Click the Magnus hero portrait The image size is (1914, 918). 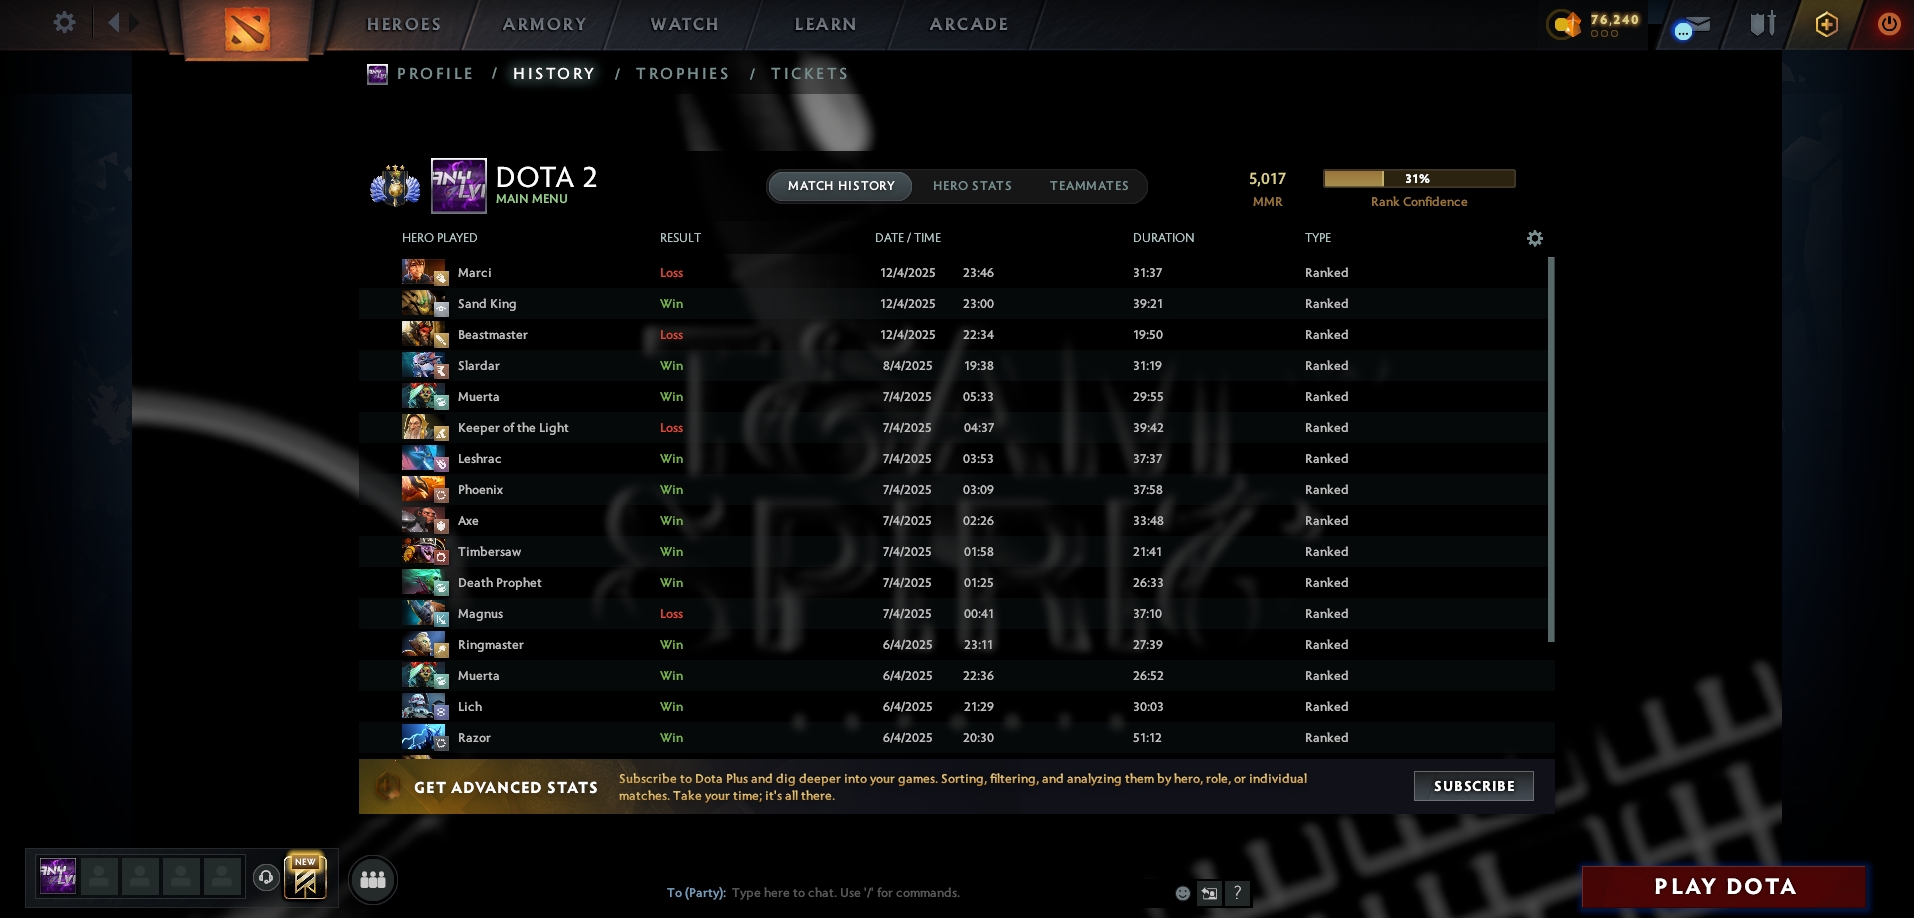(424, 613)
